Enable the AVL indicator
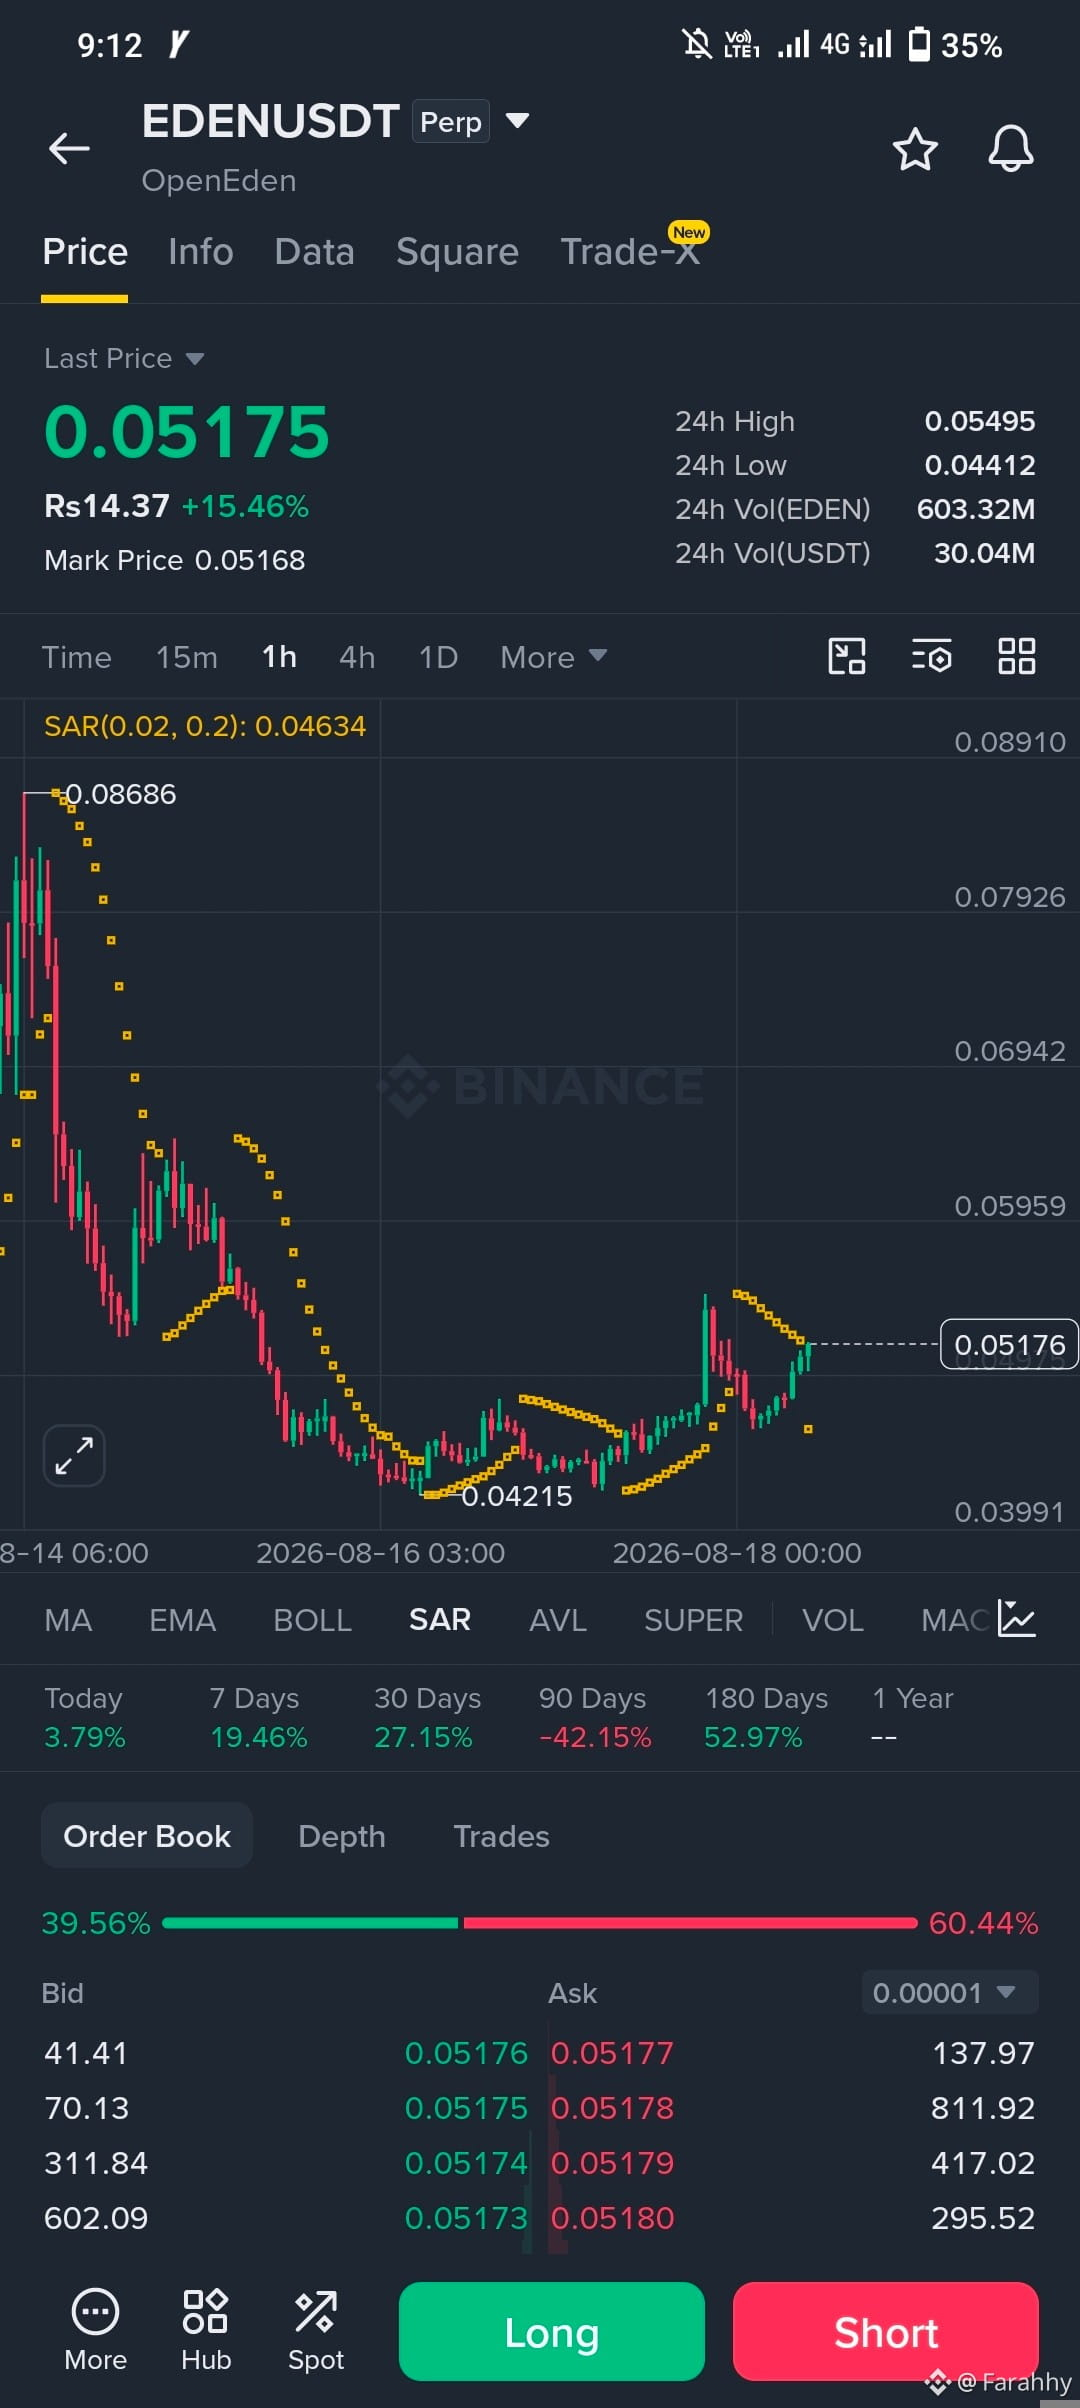This screenshot has height=2408, width=1080. point(558,1620)
